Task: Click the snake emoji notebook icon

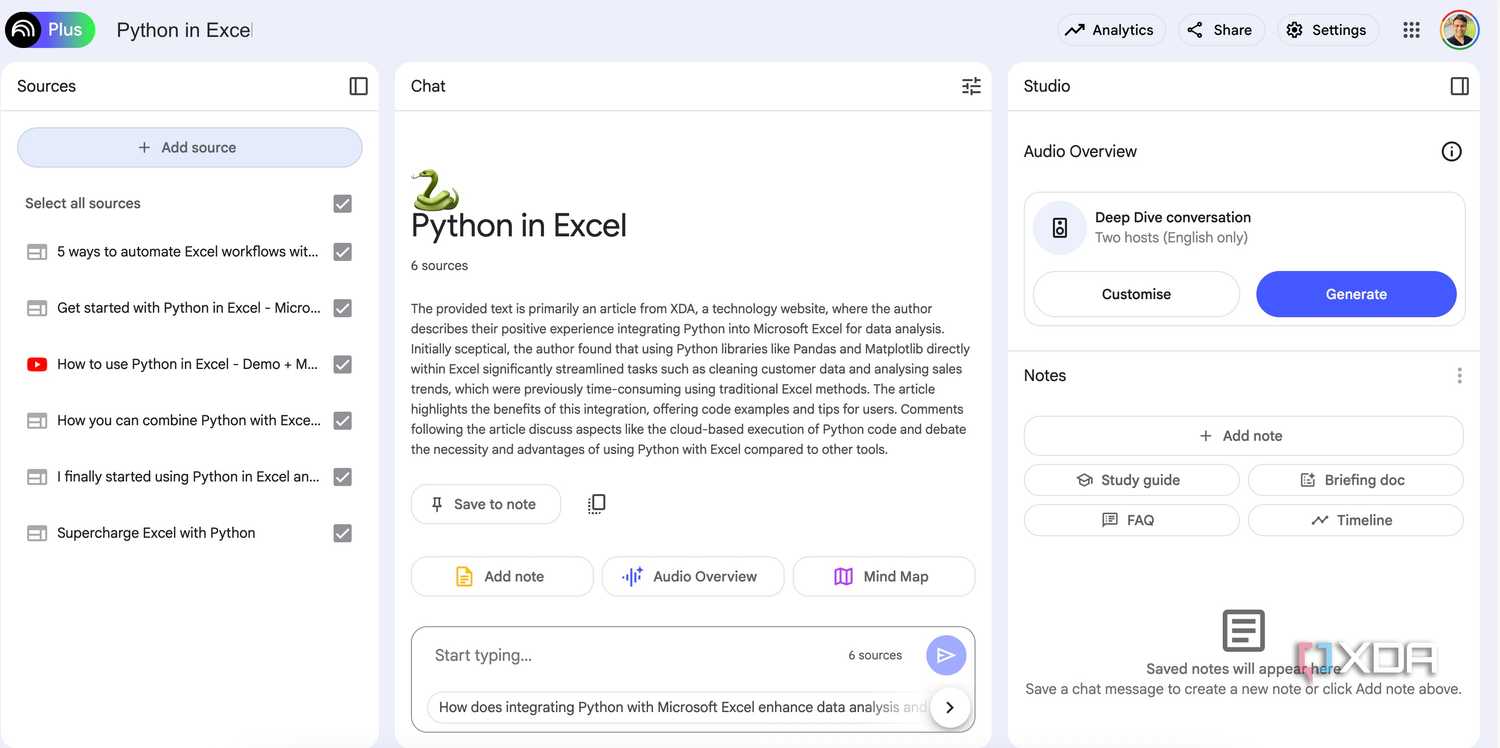Action: pyautogui.click(x=434, y=189)
